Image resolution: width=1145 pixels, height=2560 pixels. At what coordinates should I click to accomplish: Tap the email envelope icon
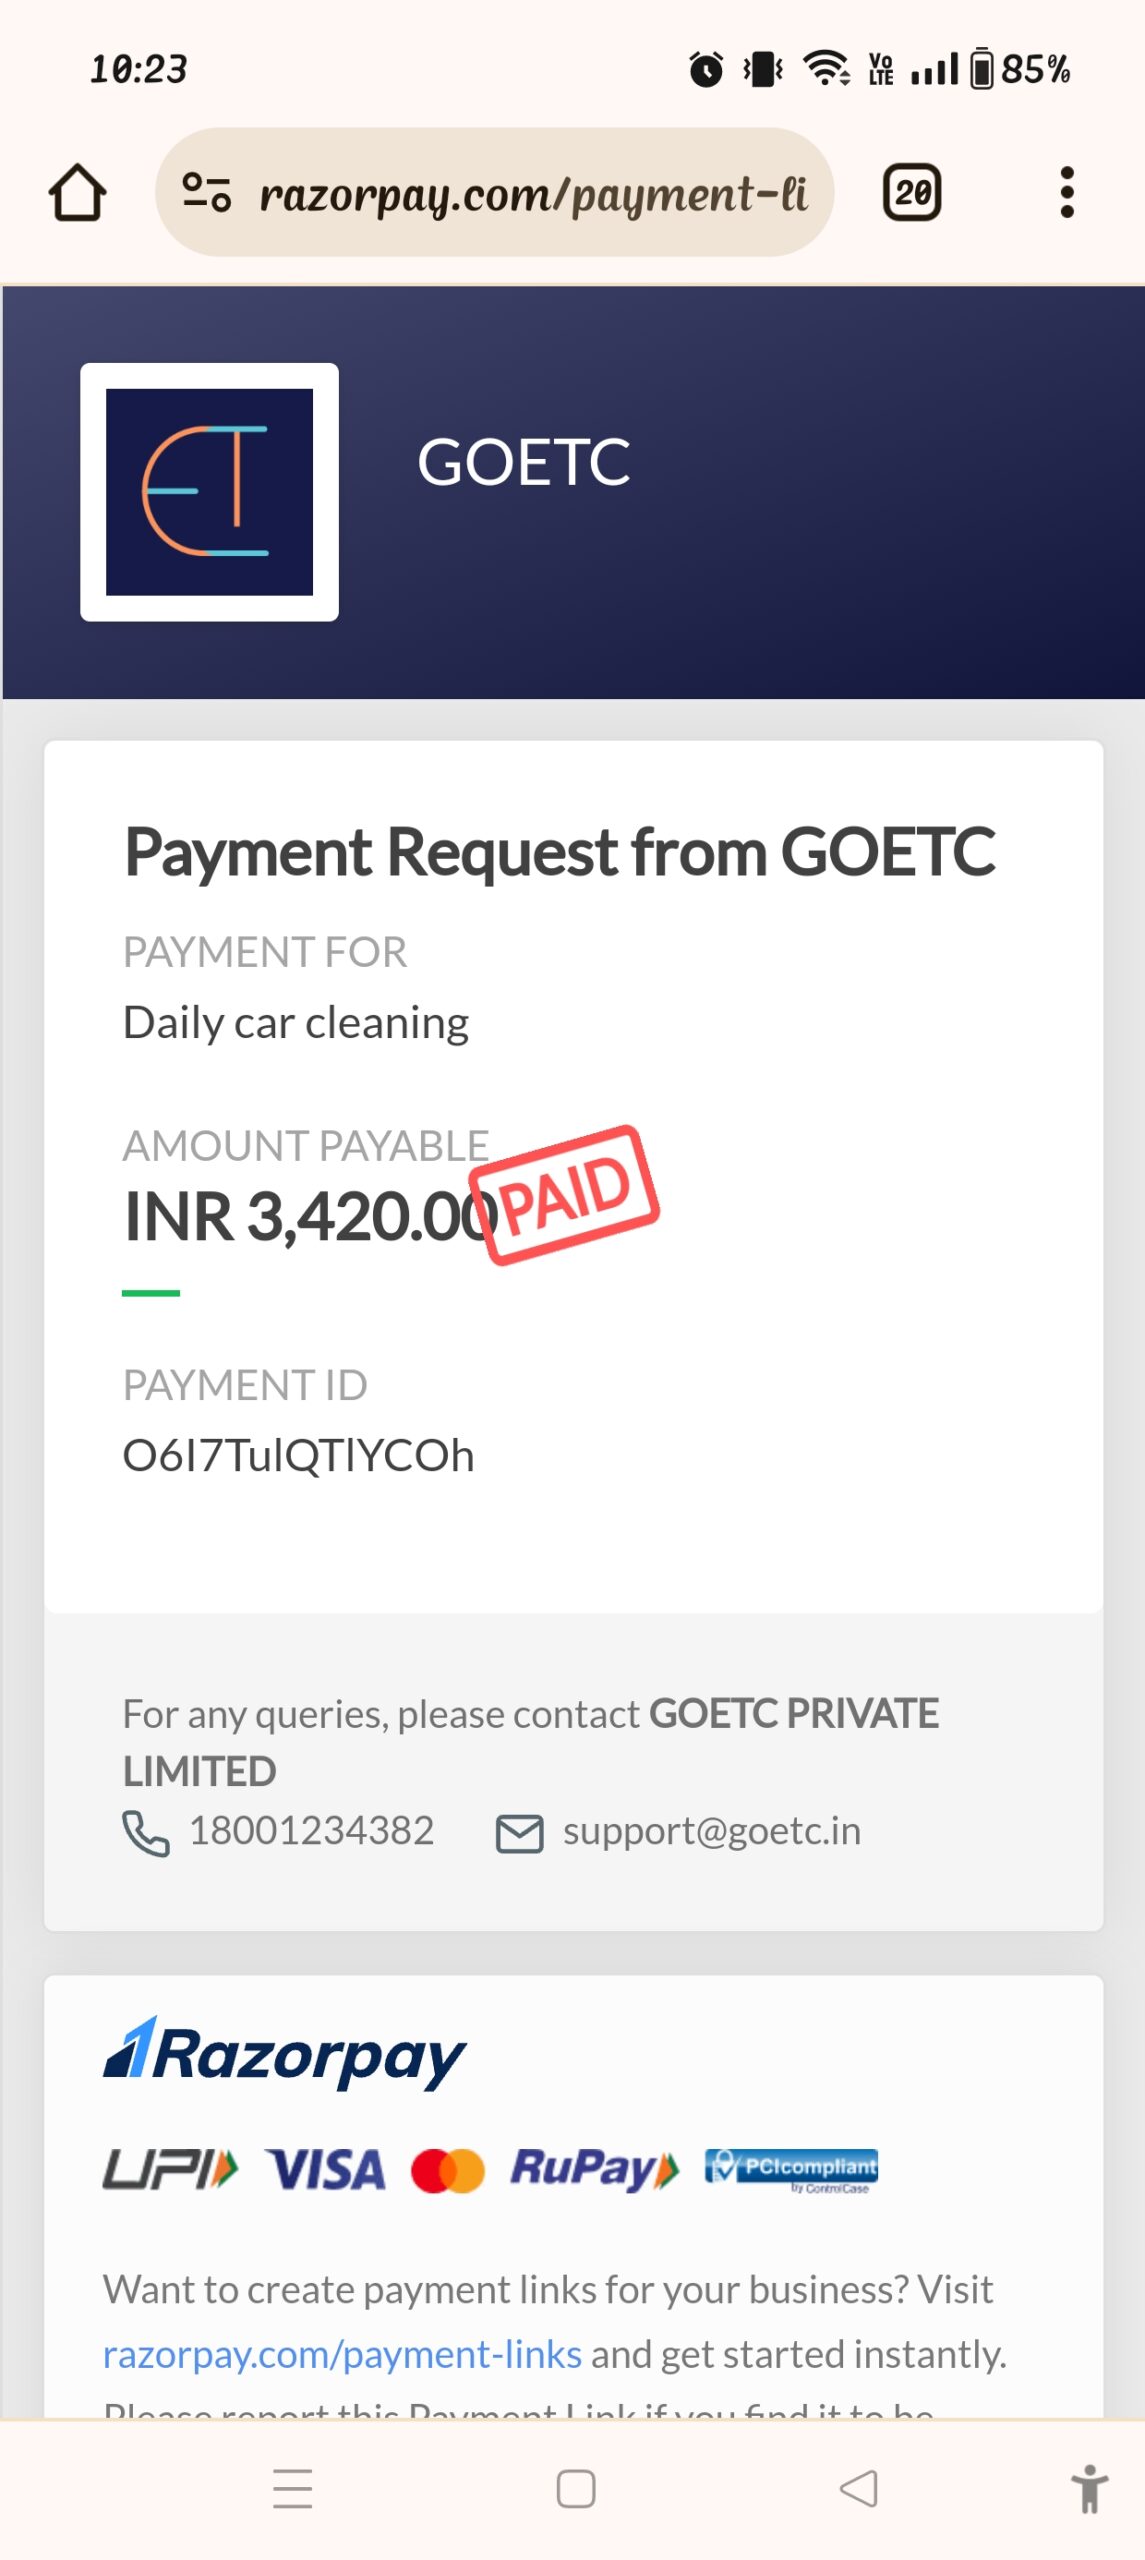click(519, 1834)
